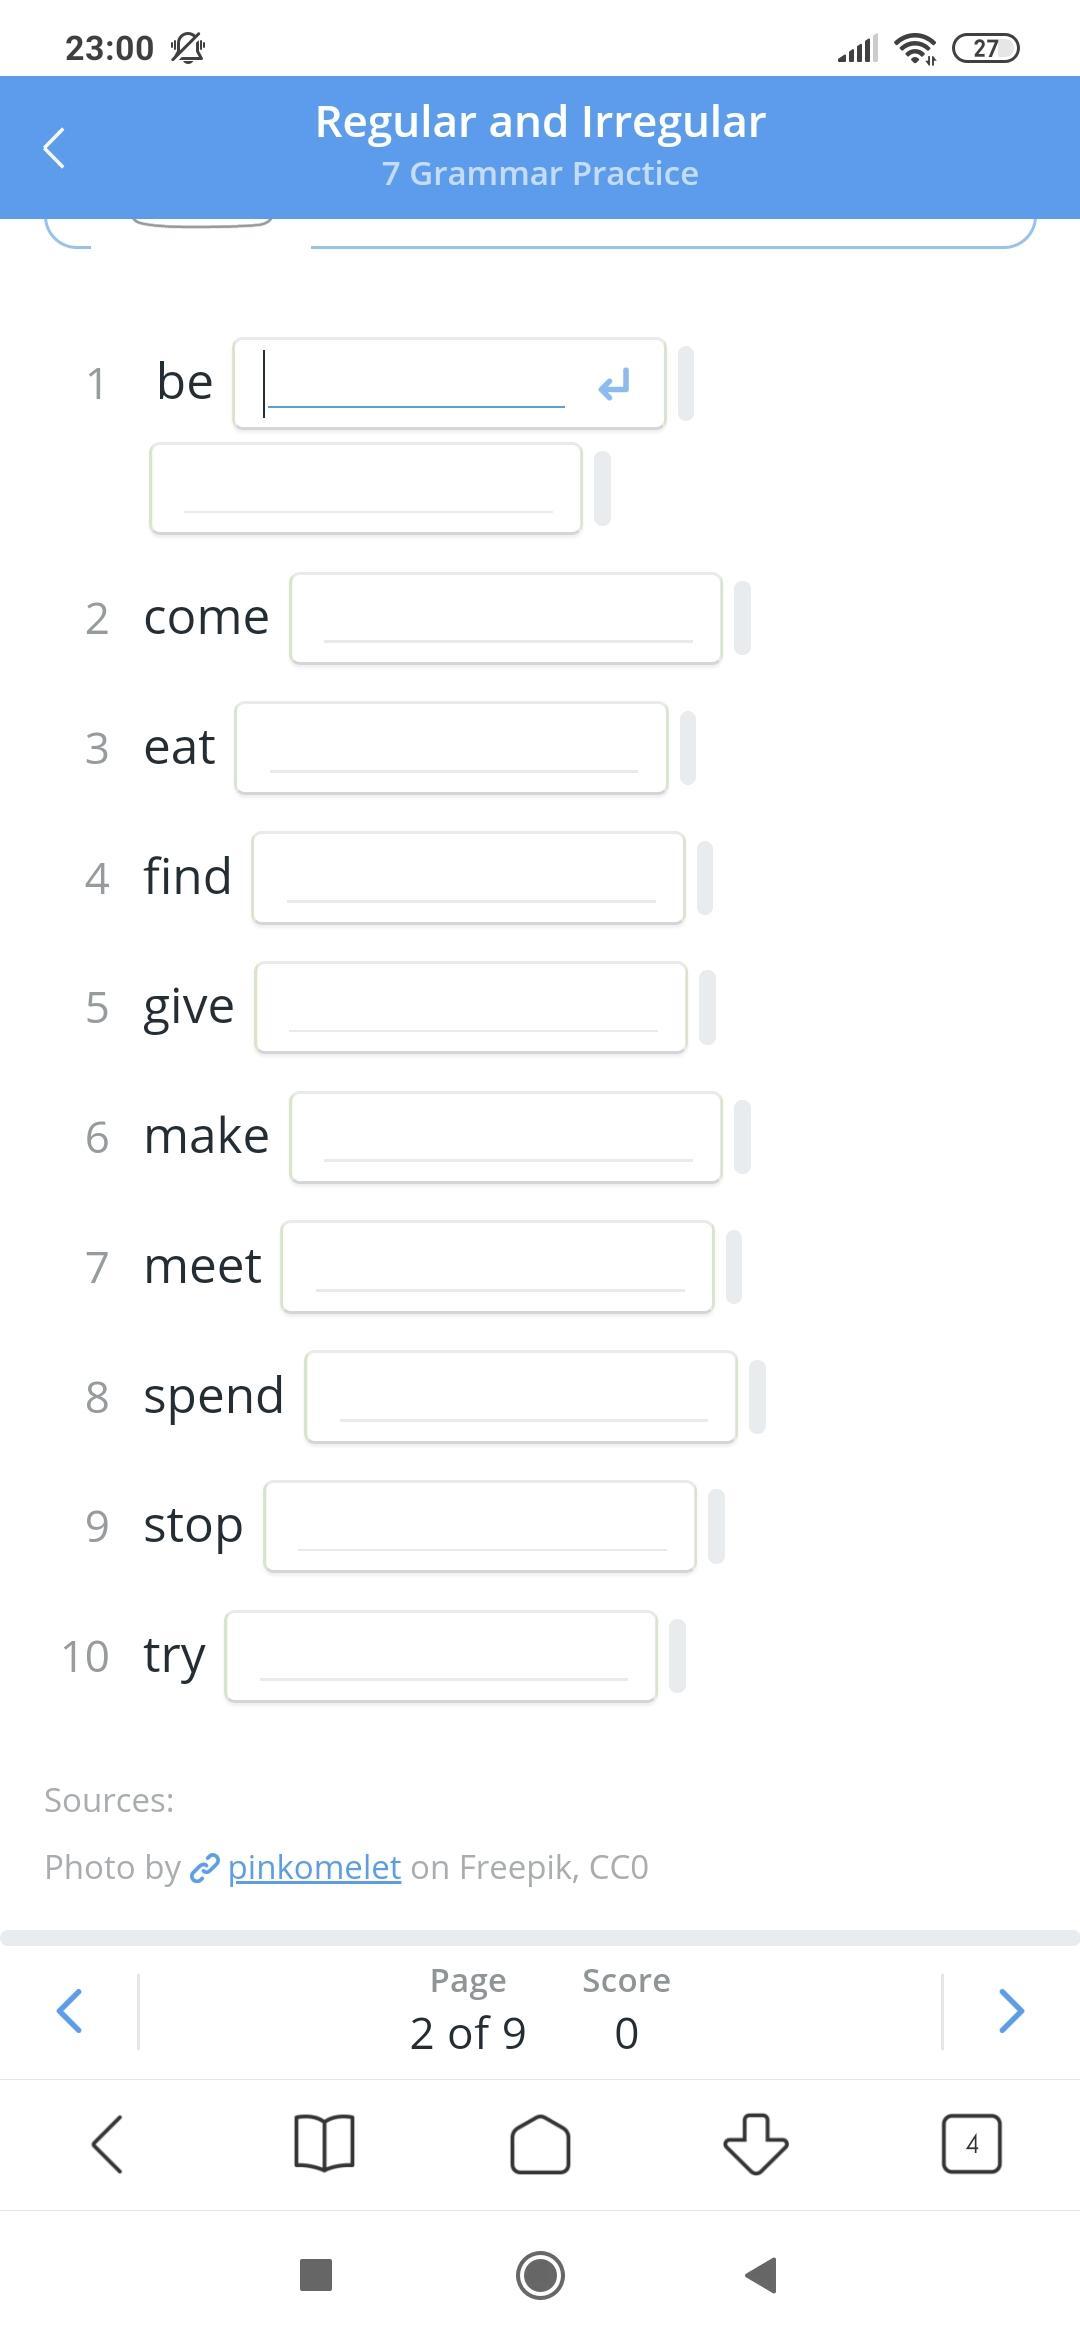
Task: Focus the input field beside 'give'
Action: 471,1007
